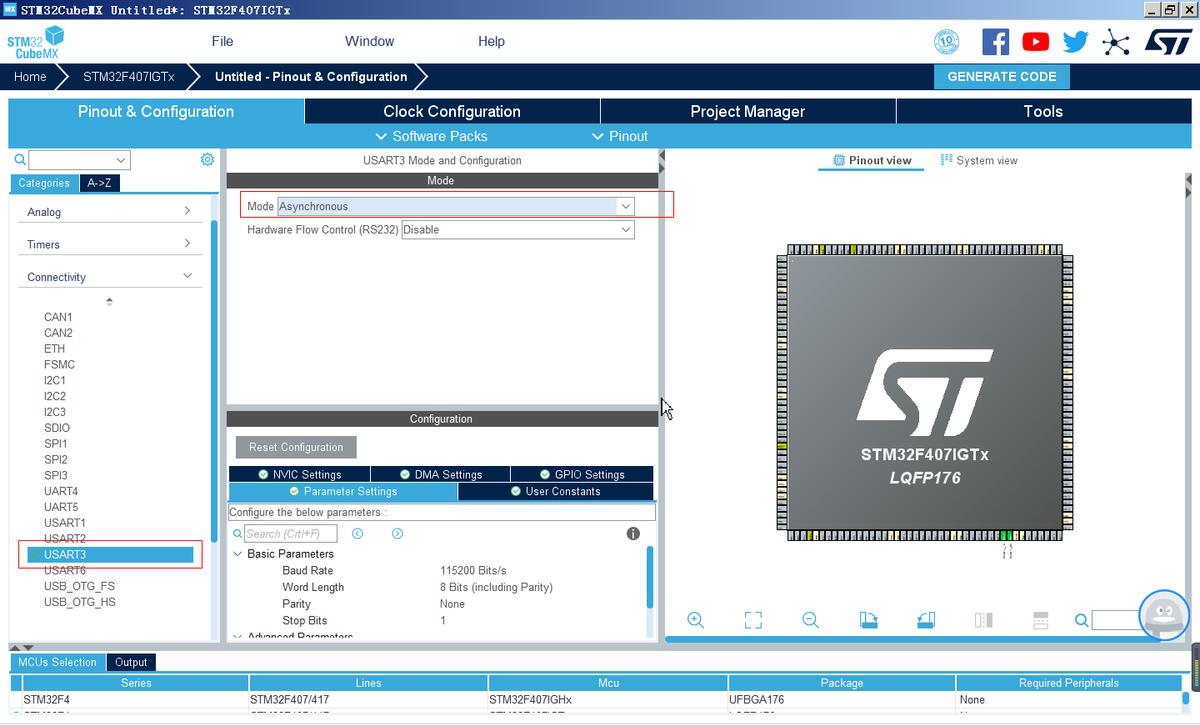
Task: Select the Pinout view tab
Action: tap(872, 160)
